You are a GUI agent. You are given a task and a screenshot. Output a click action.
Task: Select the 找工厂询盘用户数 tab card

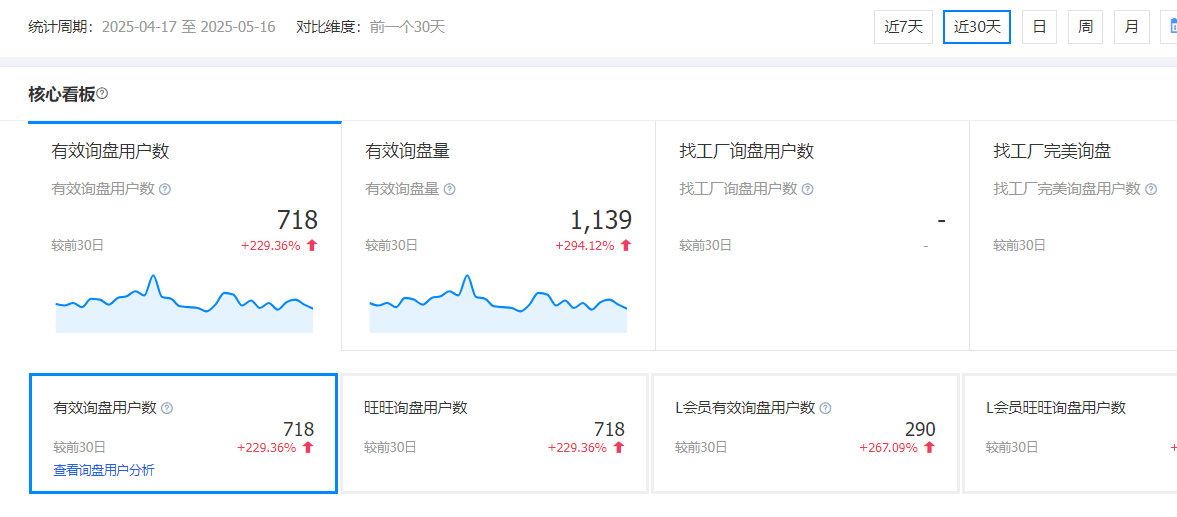pyautogui.click(x=812, y=236)
